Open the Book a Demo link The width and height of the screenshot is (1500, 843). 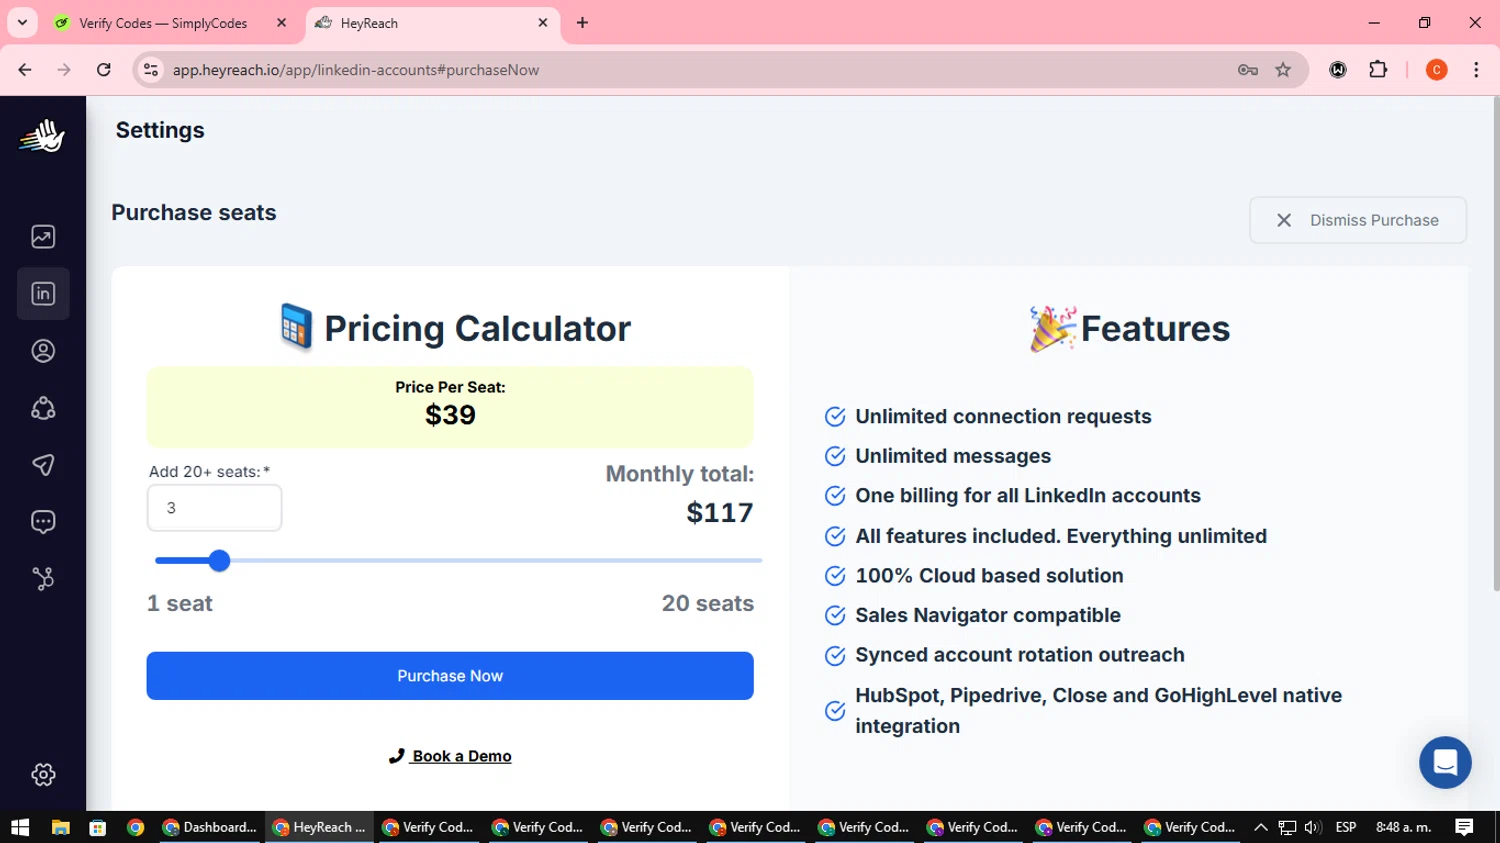point(450,756)
